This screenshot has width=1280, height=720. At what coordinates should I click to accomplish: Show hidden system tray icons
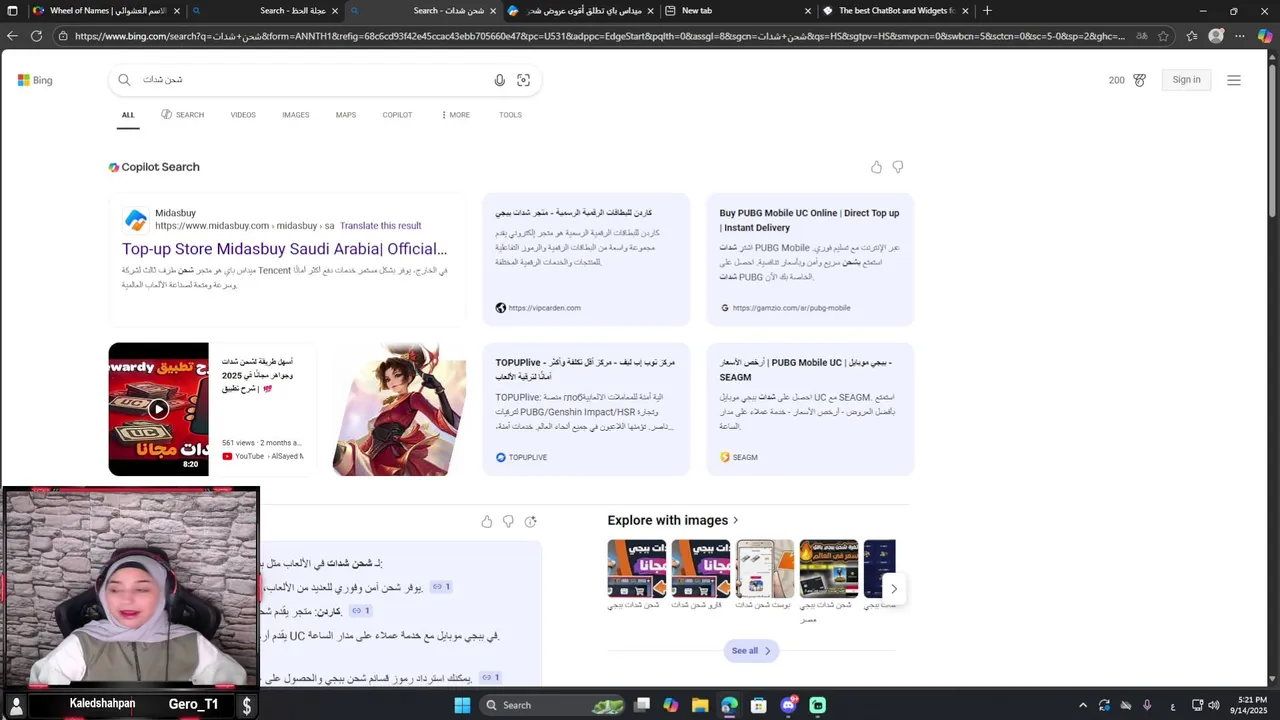point(1083,705)
